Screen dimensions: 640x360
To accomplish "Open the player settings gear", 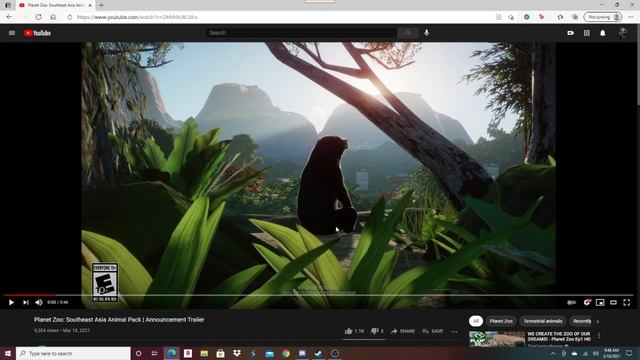I will (x=587, y=302).
